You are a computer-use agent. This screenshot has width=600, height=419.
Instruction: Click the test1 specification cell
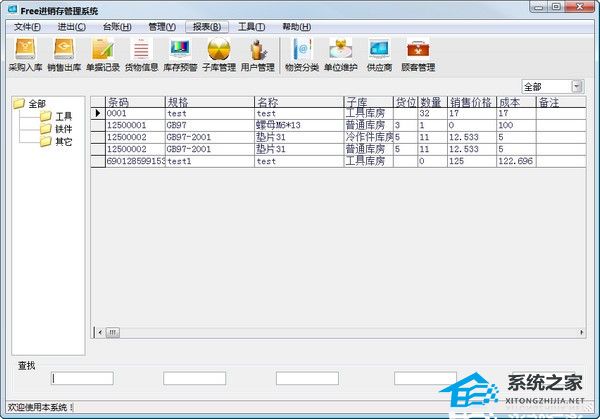210,161
